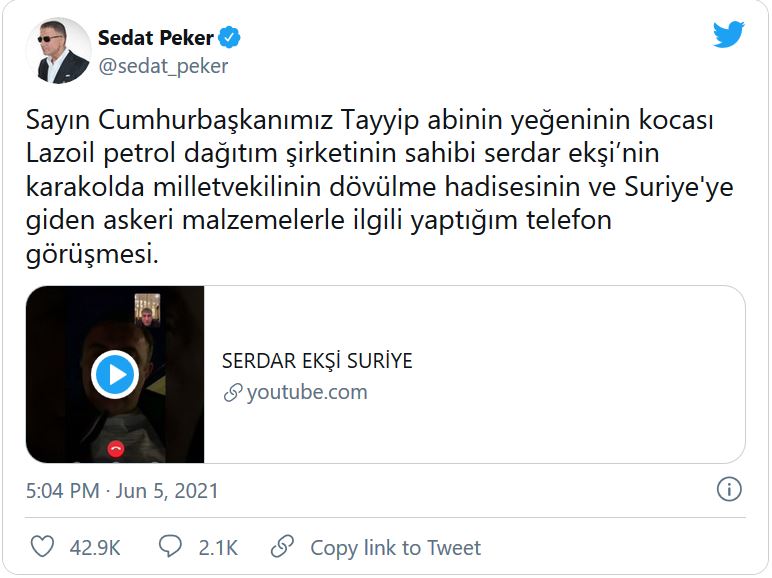Screen dimensions: 772x578
Task: Open the tweet info circle icon
Action: (729, 490)
